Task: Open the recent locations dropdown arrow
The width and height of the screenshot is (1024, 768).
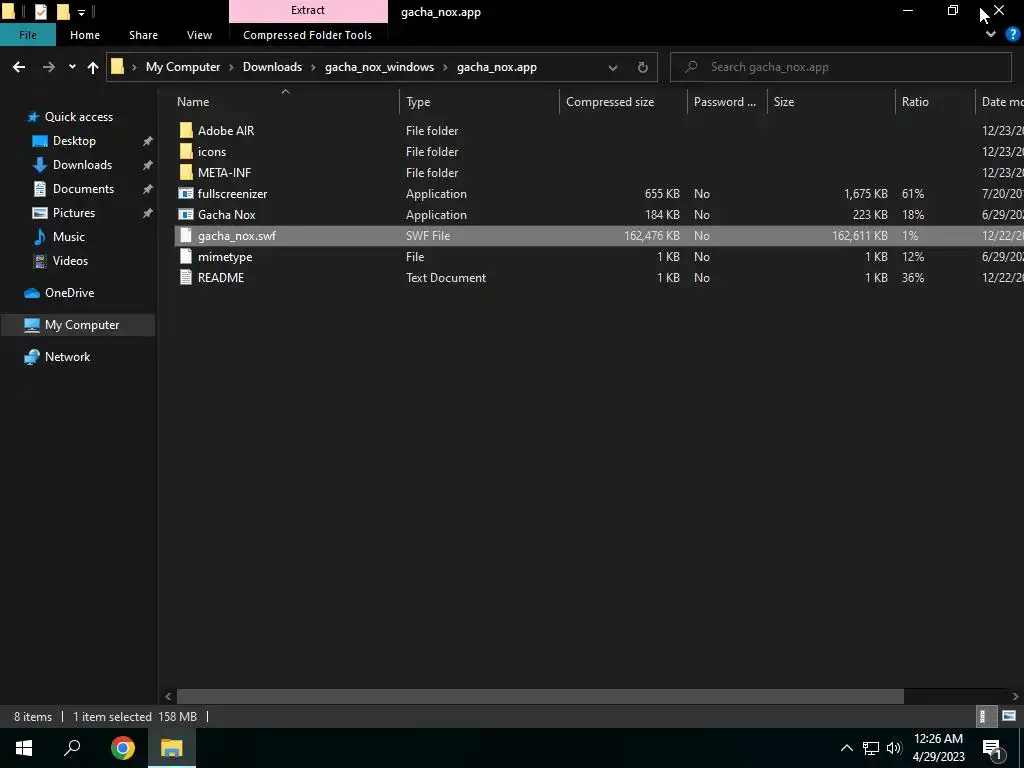Action: pyautogui.click(x=72, y=67)
